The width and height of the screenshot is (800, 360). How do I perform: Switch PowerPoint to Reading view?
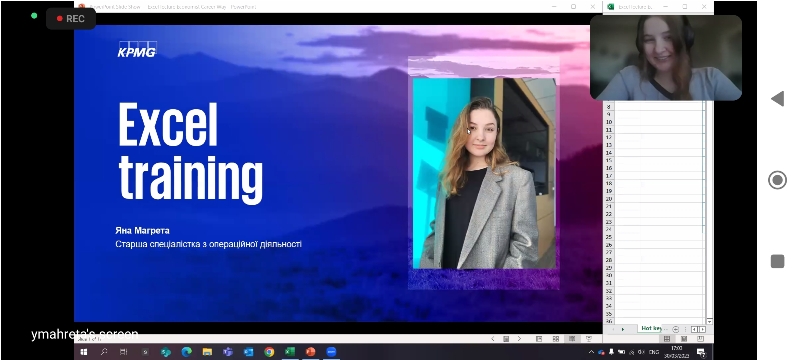click(572, 339)
